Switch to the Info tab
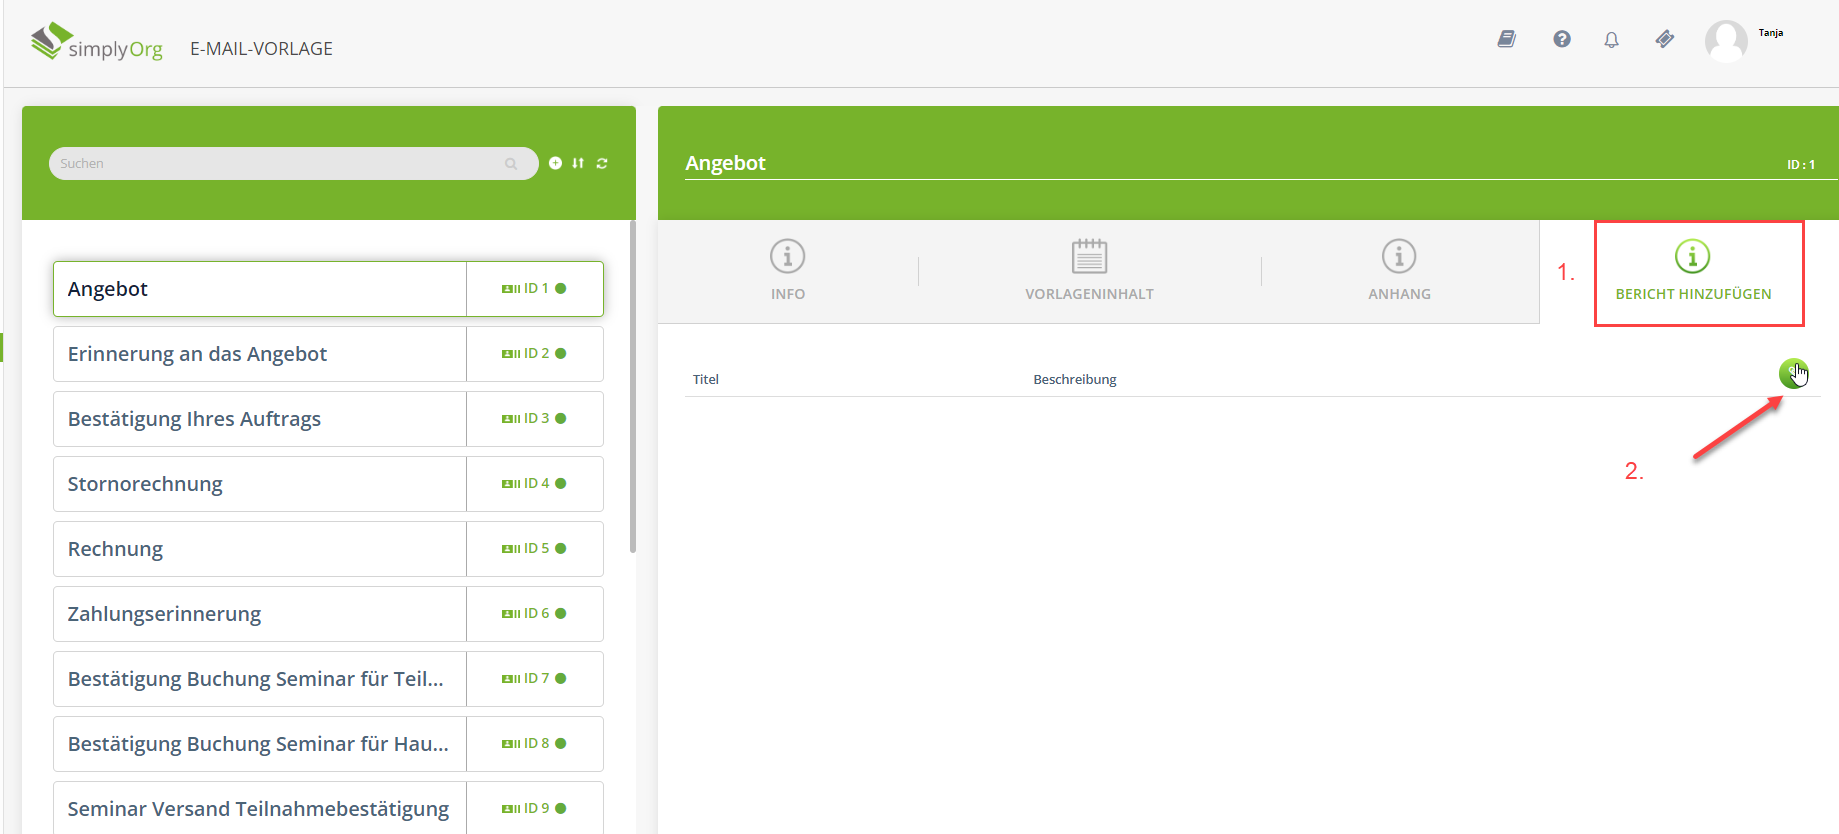 tap(787, 270)
